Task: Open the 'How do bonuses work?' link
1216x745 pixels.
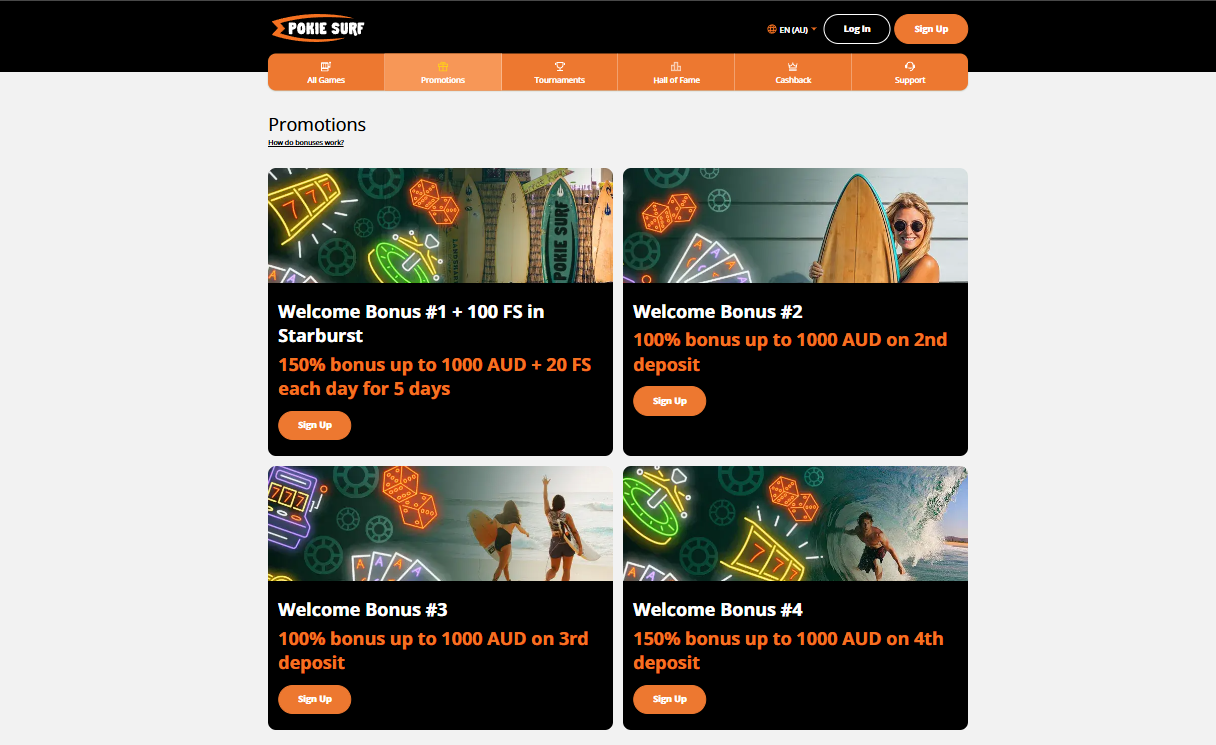Action: 306,143
